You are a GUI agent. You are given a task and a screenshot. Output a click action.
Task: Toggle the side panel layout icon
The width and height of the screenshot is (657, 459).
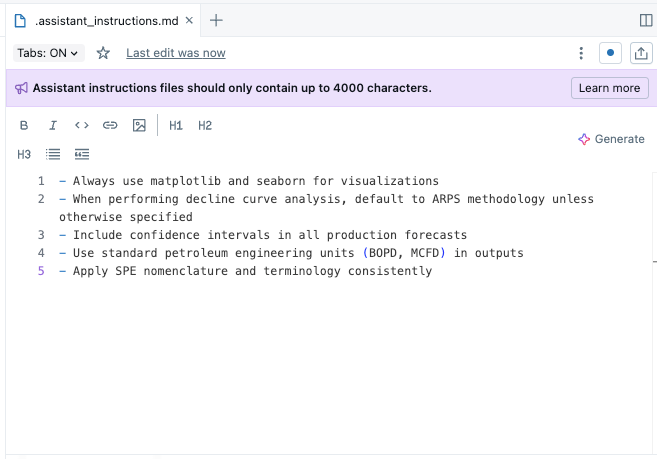click(645, 20)
